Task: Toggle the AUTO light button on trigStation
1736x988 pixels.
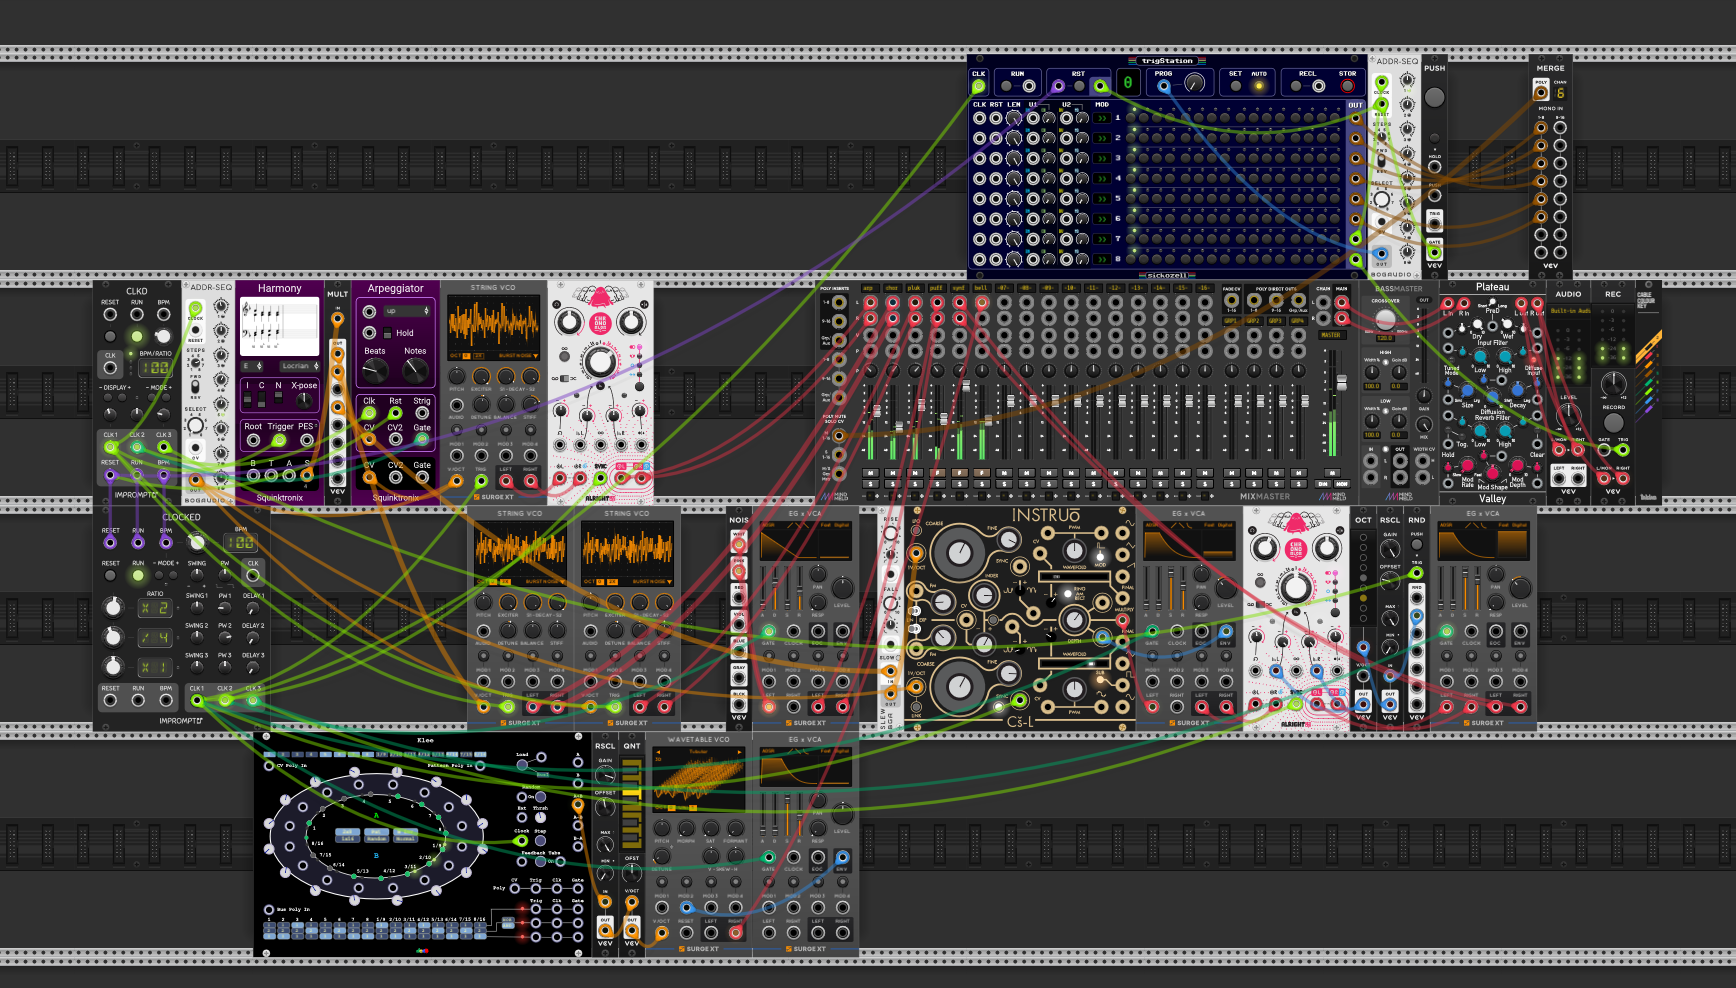Action: tap(1259, 86)
